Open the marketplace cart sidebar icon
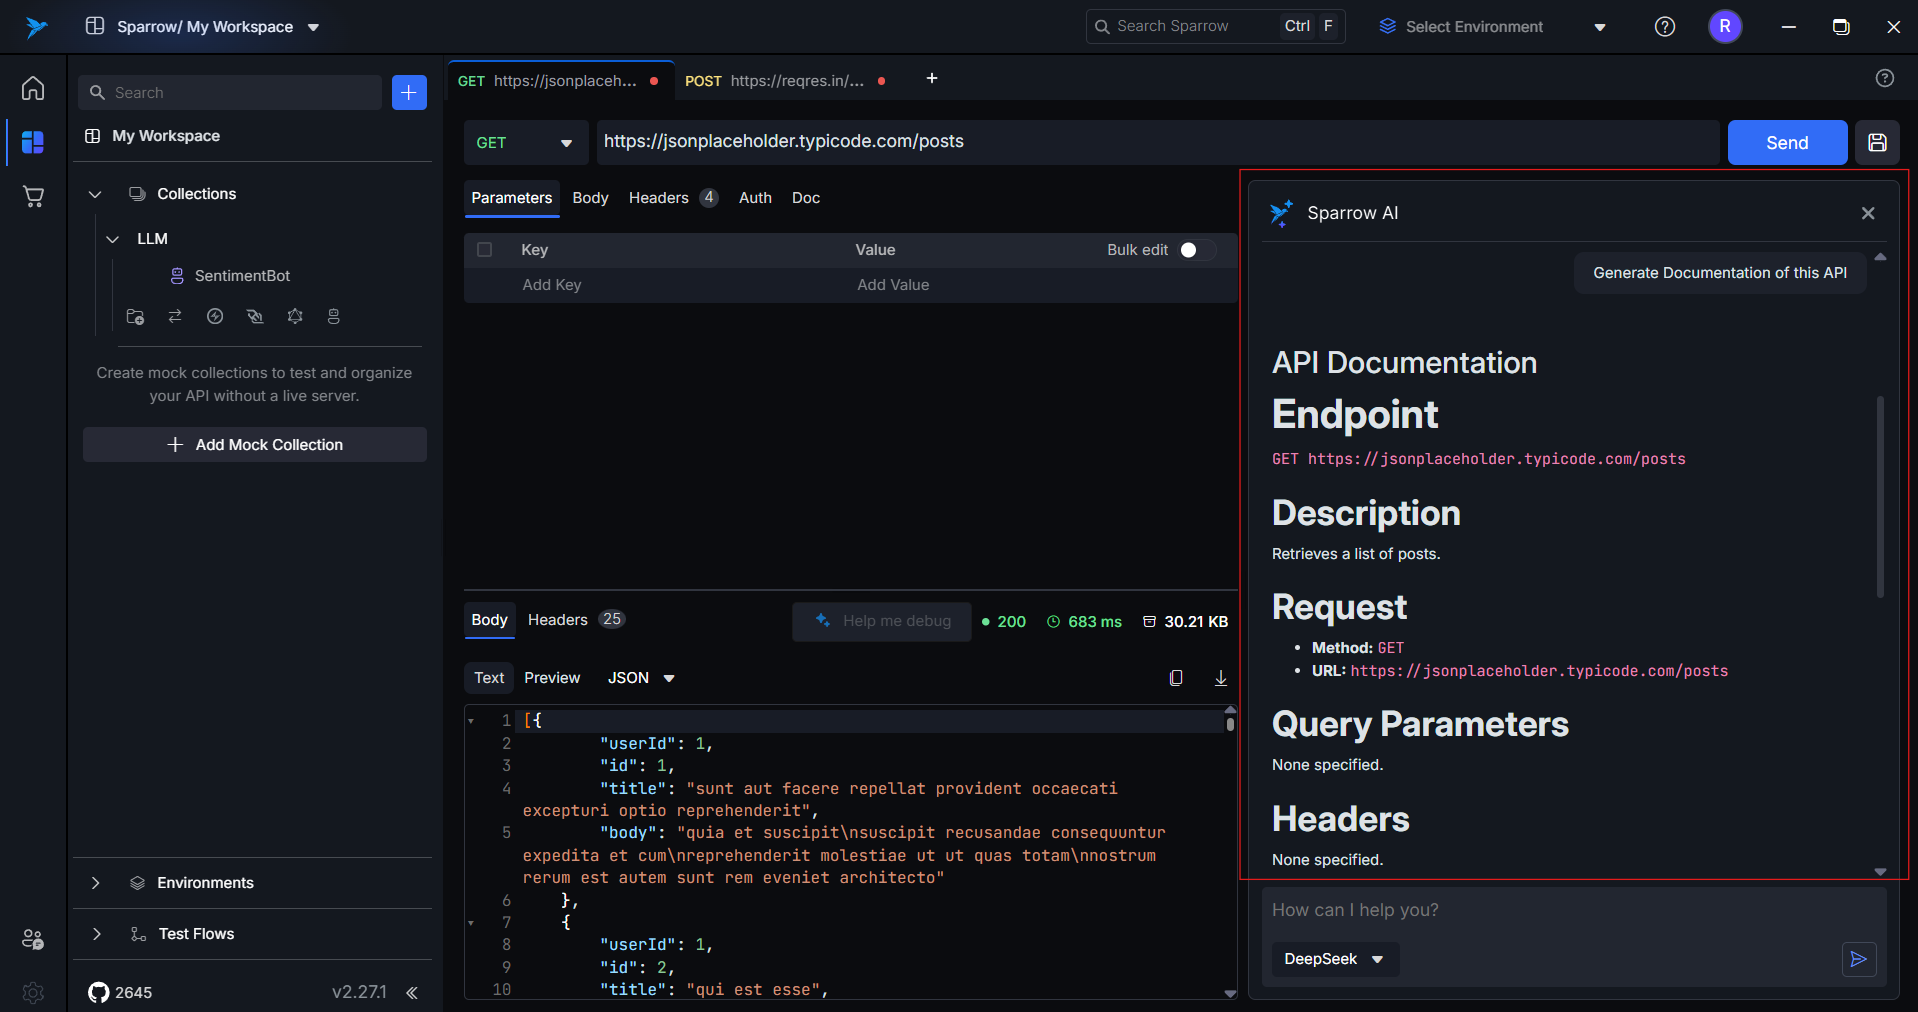Image resolution: width=1918 pixels, height=1012 pixels. tap(33, 196)
